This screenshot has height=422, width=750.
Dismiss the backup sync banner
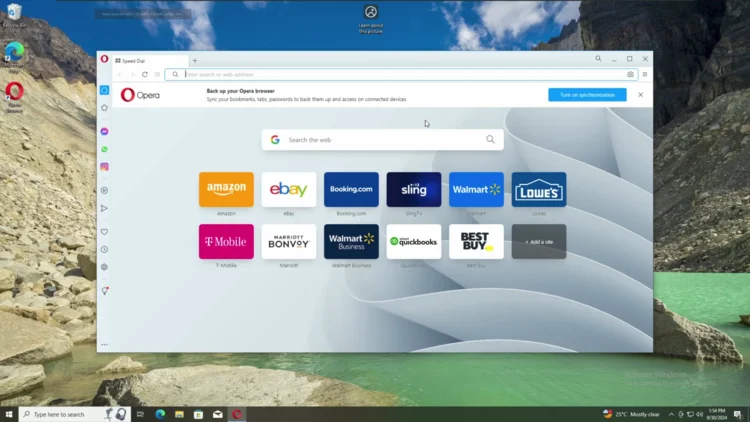point(640,95)
